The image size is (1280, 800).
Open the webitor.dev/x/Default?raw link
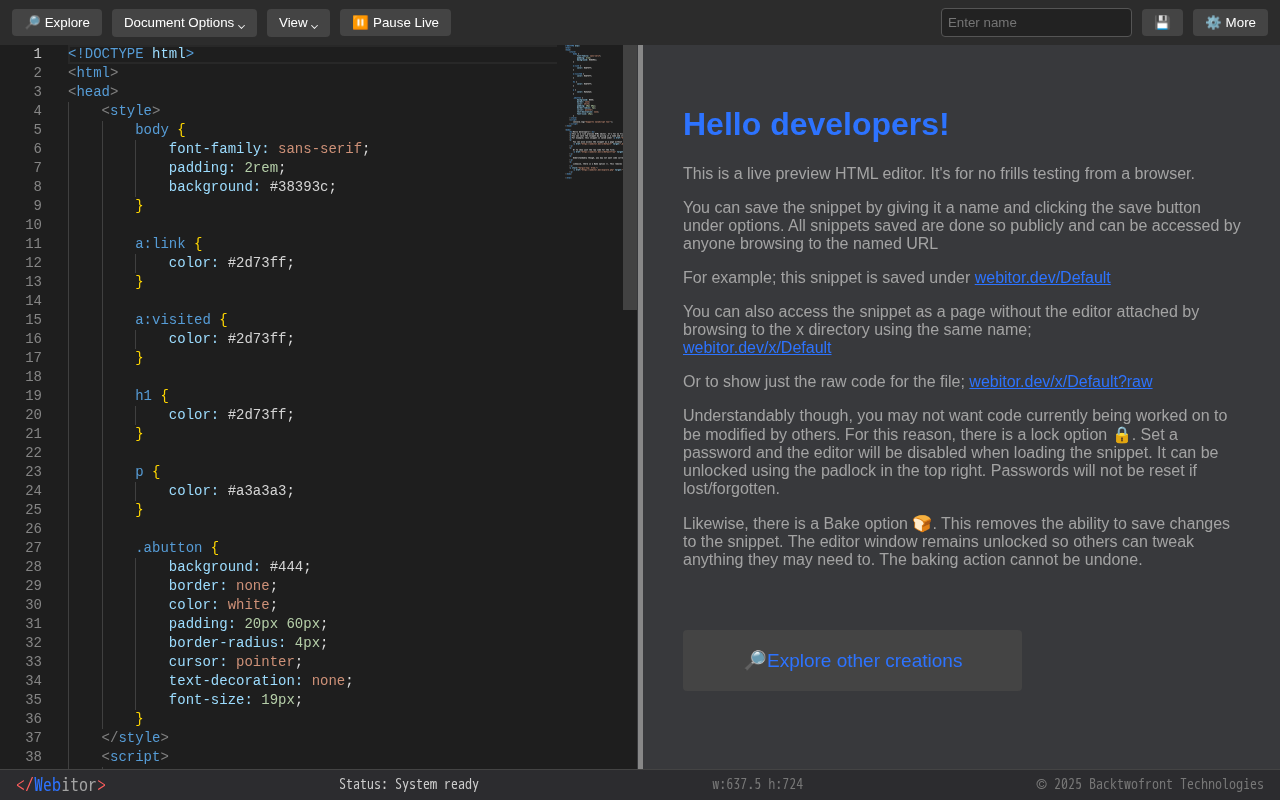point(1060,382)
